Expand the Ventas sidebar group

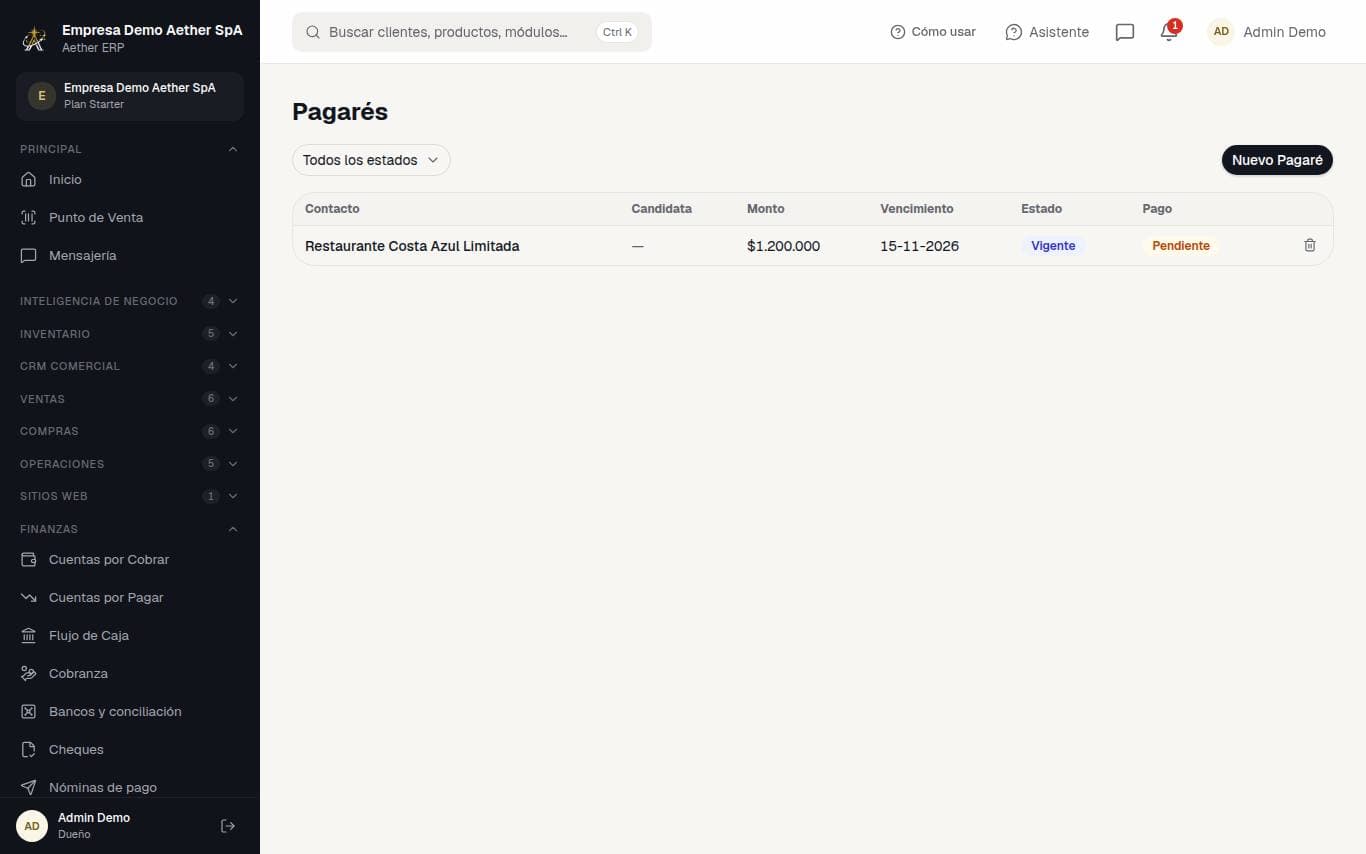click(130, 398)
